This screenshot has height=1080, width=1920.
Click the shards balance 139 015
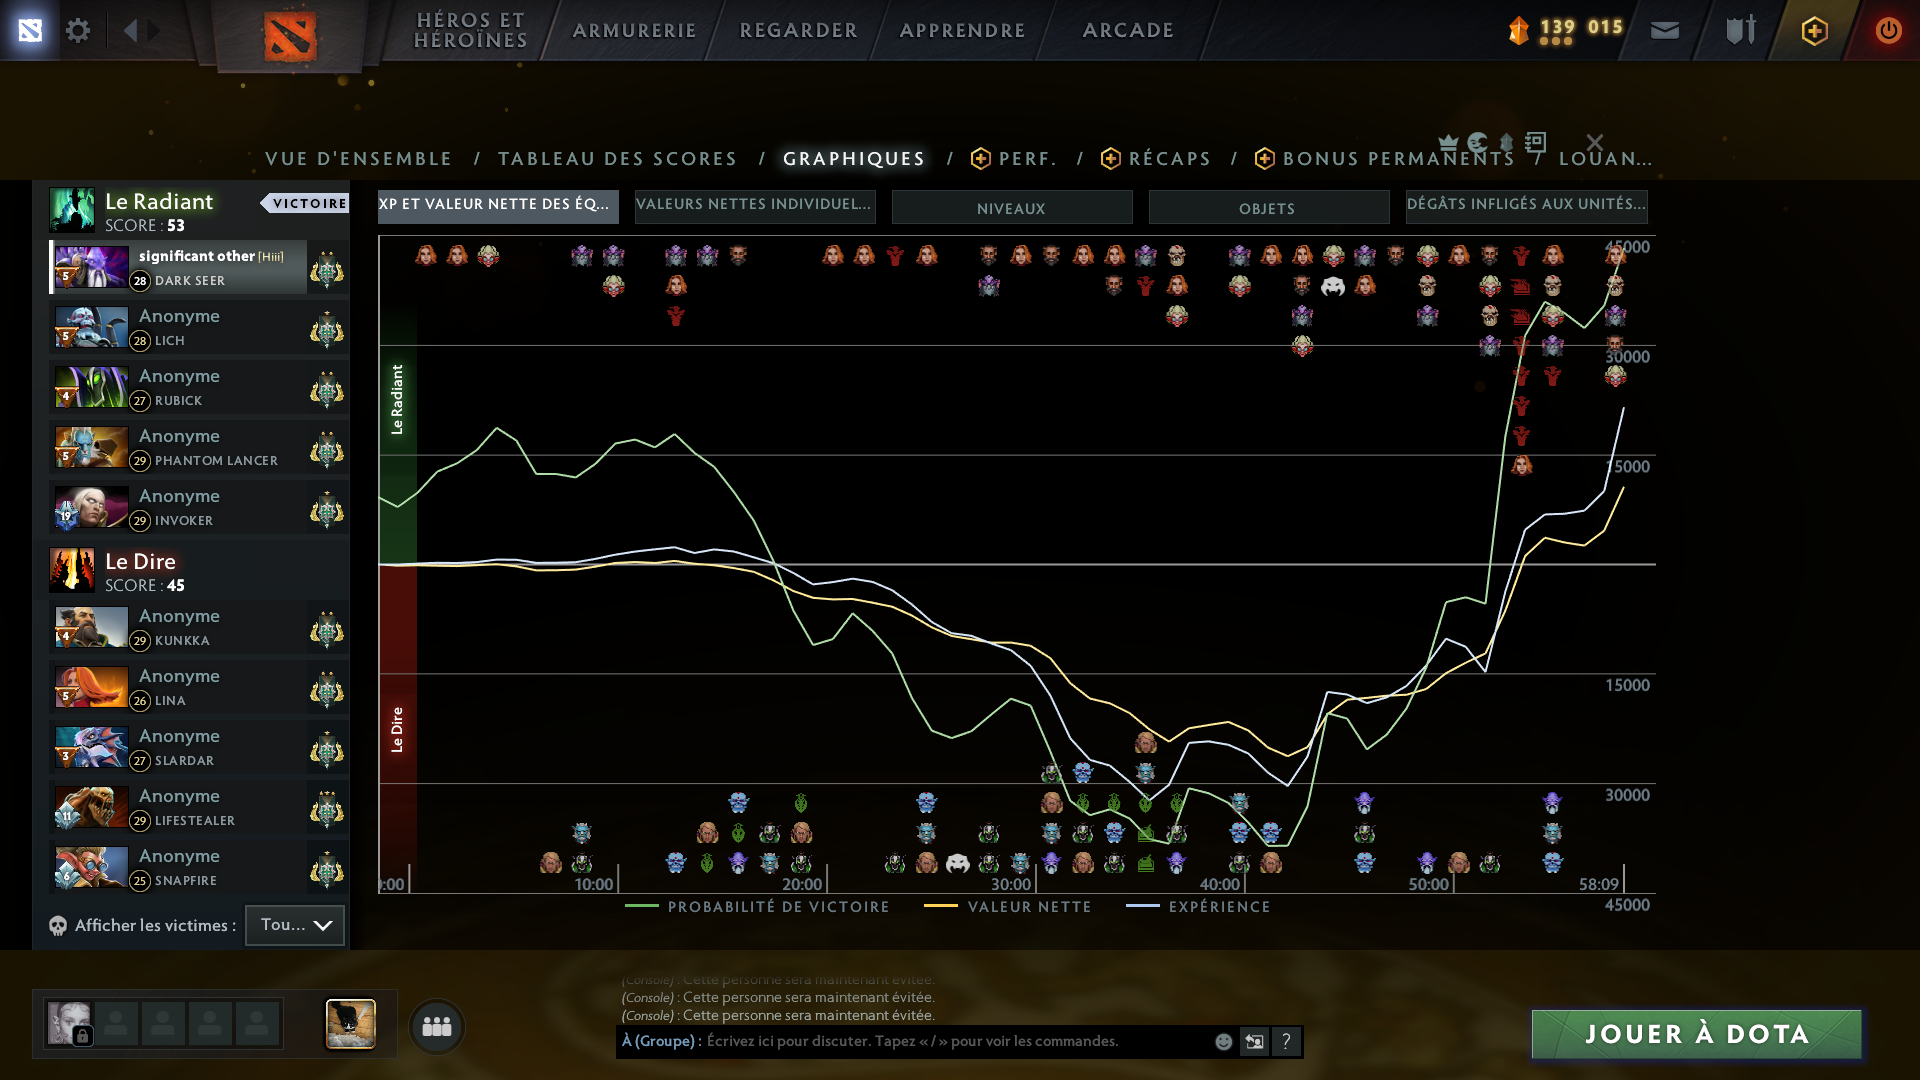tap(1566, 30)
